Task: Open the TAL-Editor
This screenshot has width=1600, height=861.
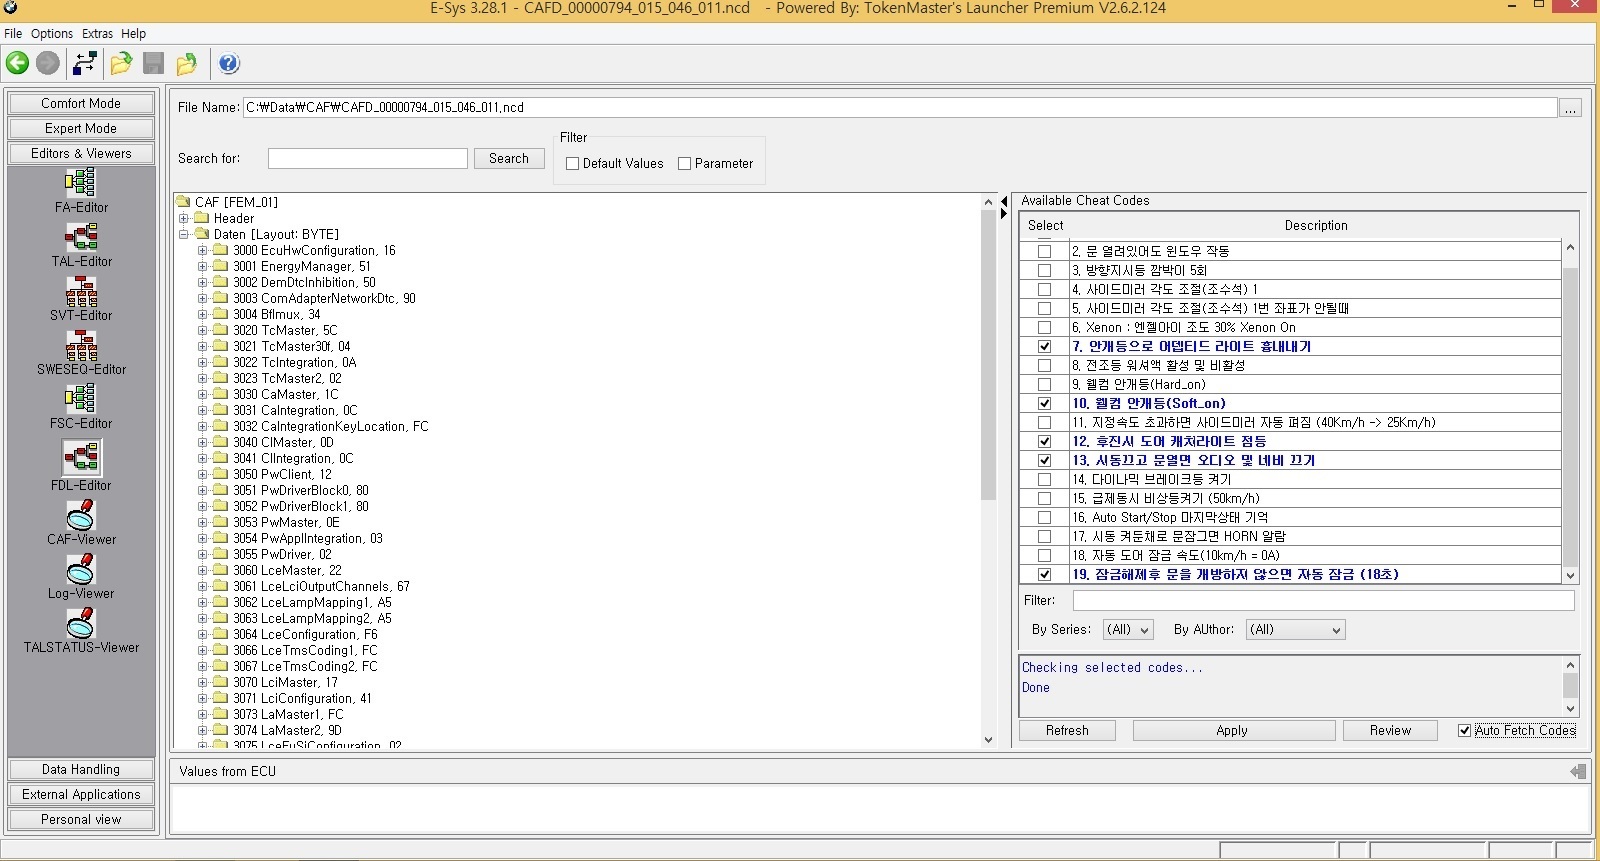Action: tap(81, 244)
